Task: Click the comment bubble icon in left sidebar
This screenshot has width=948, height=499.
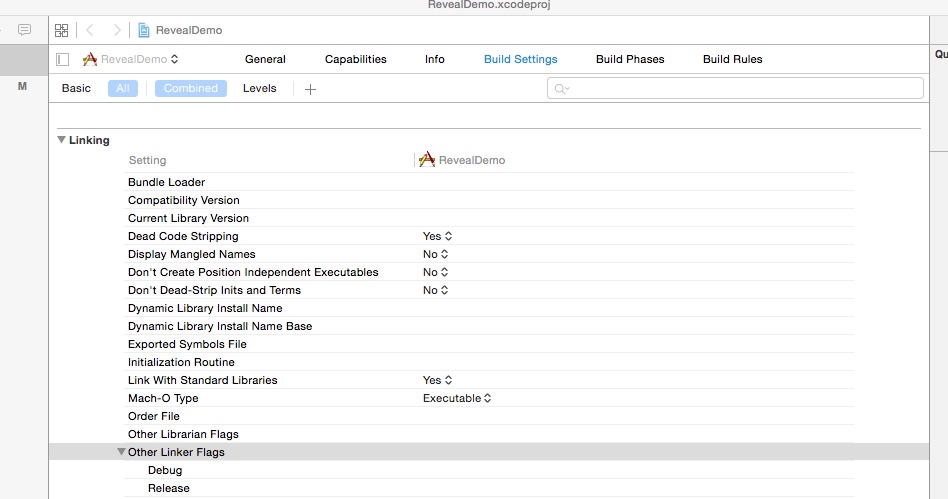Action: (x=24, y=30)
